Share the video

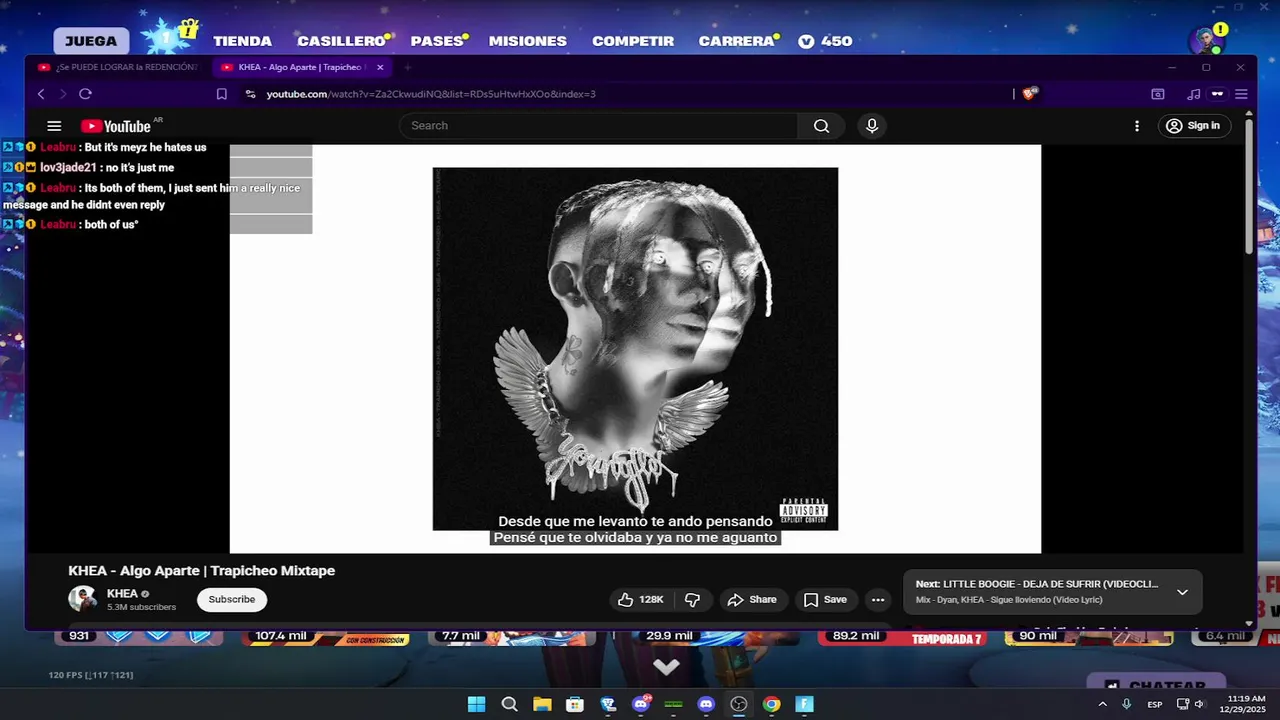coord(752,599)
